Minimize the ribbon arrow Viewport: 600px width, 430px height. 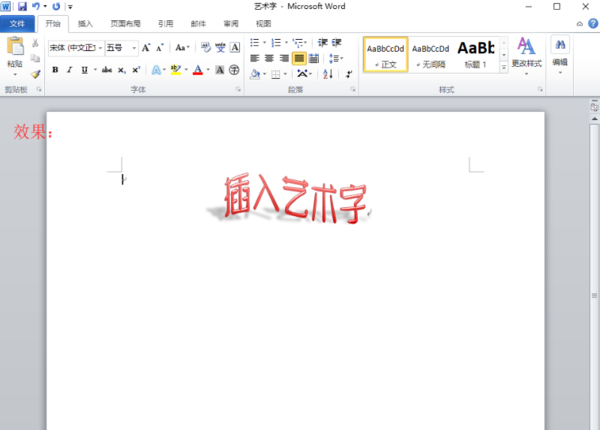click(x=580, y=24)
